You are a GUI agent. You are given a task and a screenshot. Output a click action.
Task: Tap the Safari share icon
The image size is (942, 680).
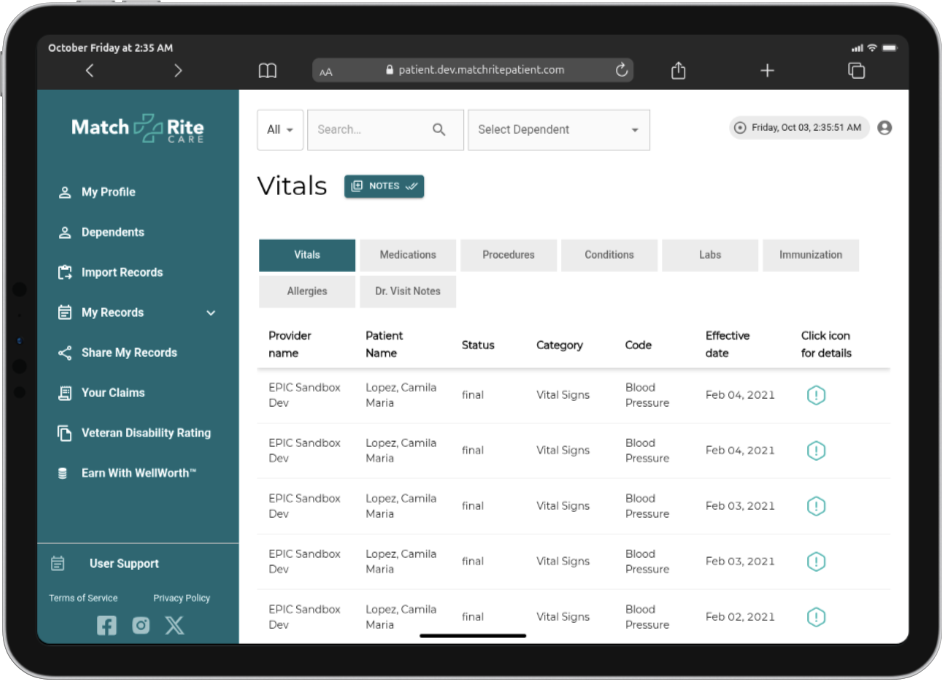(x=678, y=70)
